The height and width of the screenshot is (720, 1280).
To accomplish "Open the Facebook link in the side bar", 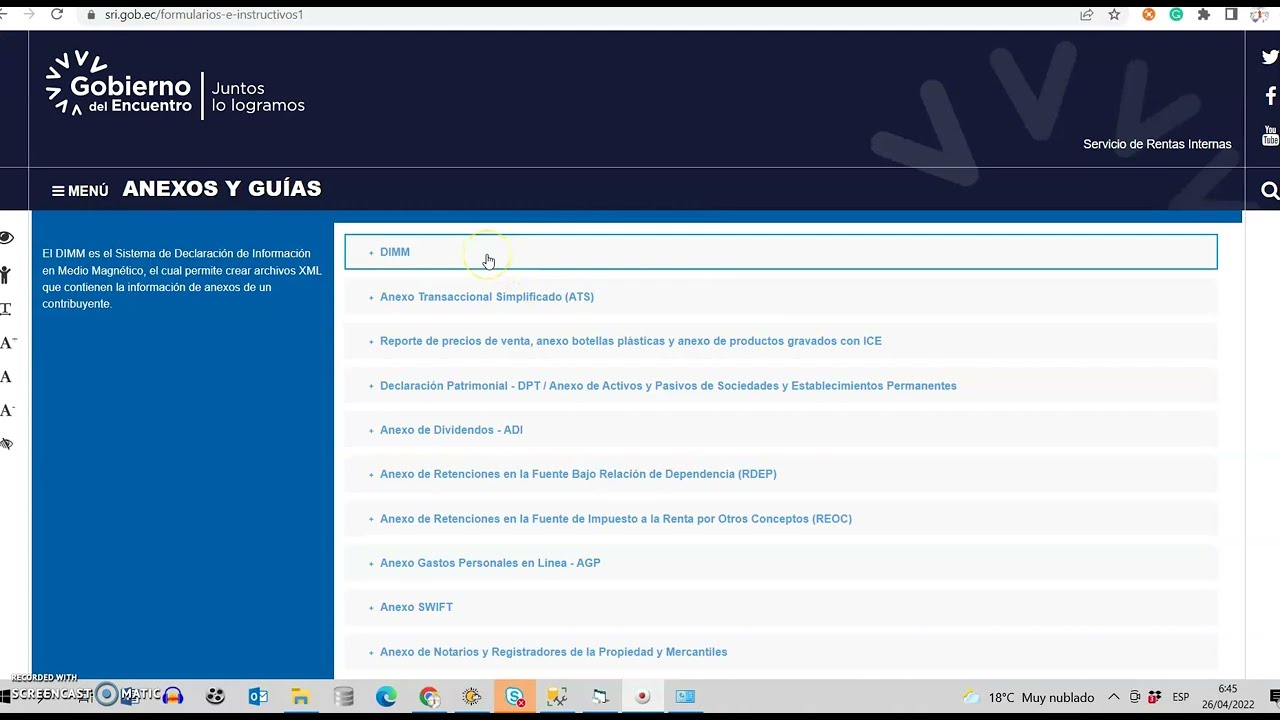I will [x=1271, y=96].
